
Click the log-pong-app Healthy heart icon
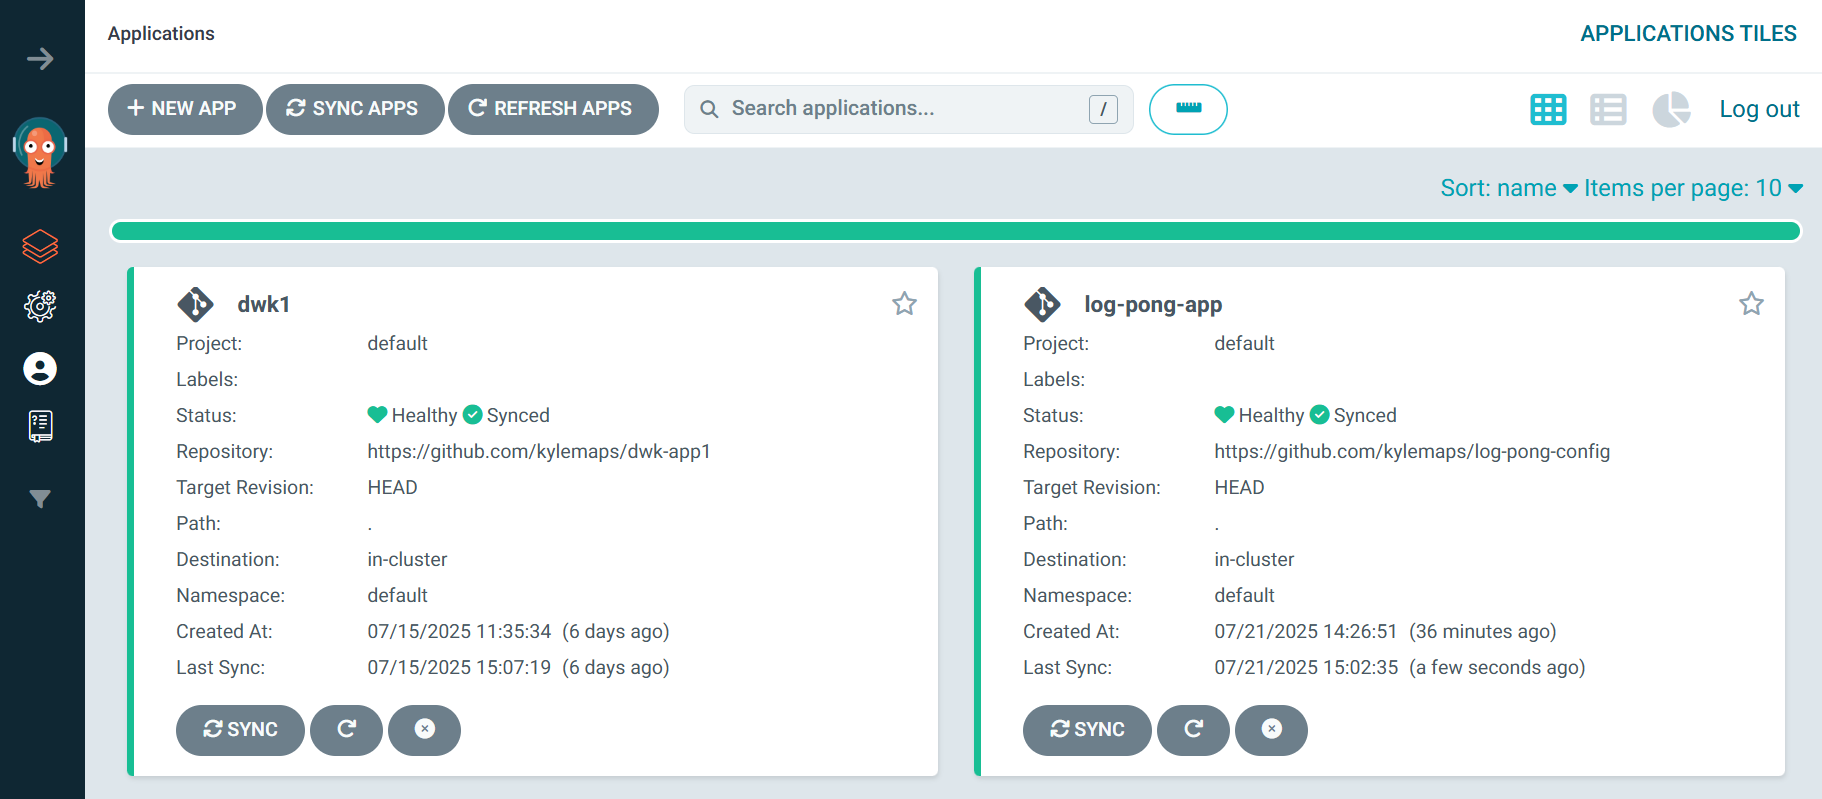point(1224,415)
